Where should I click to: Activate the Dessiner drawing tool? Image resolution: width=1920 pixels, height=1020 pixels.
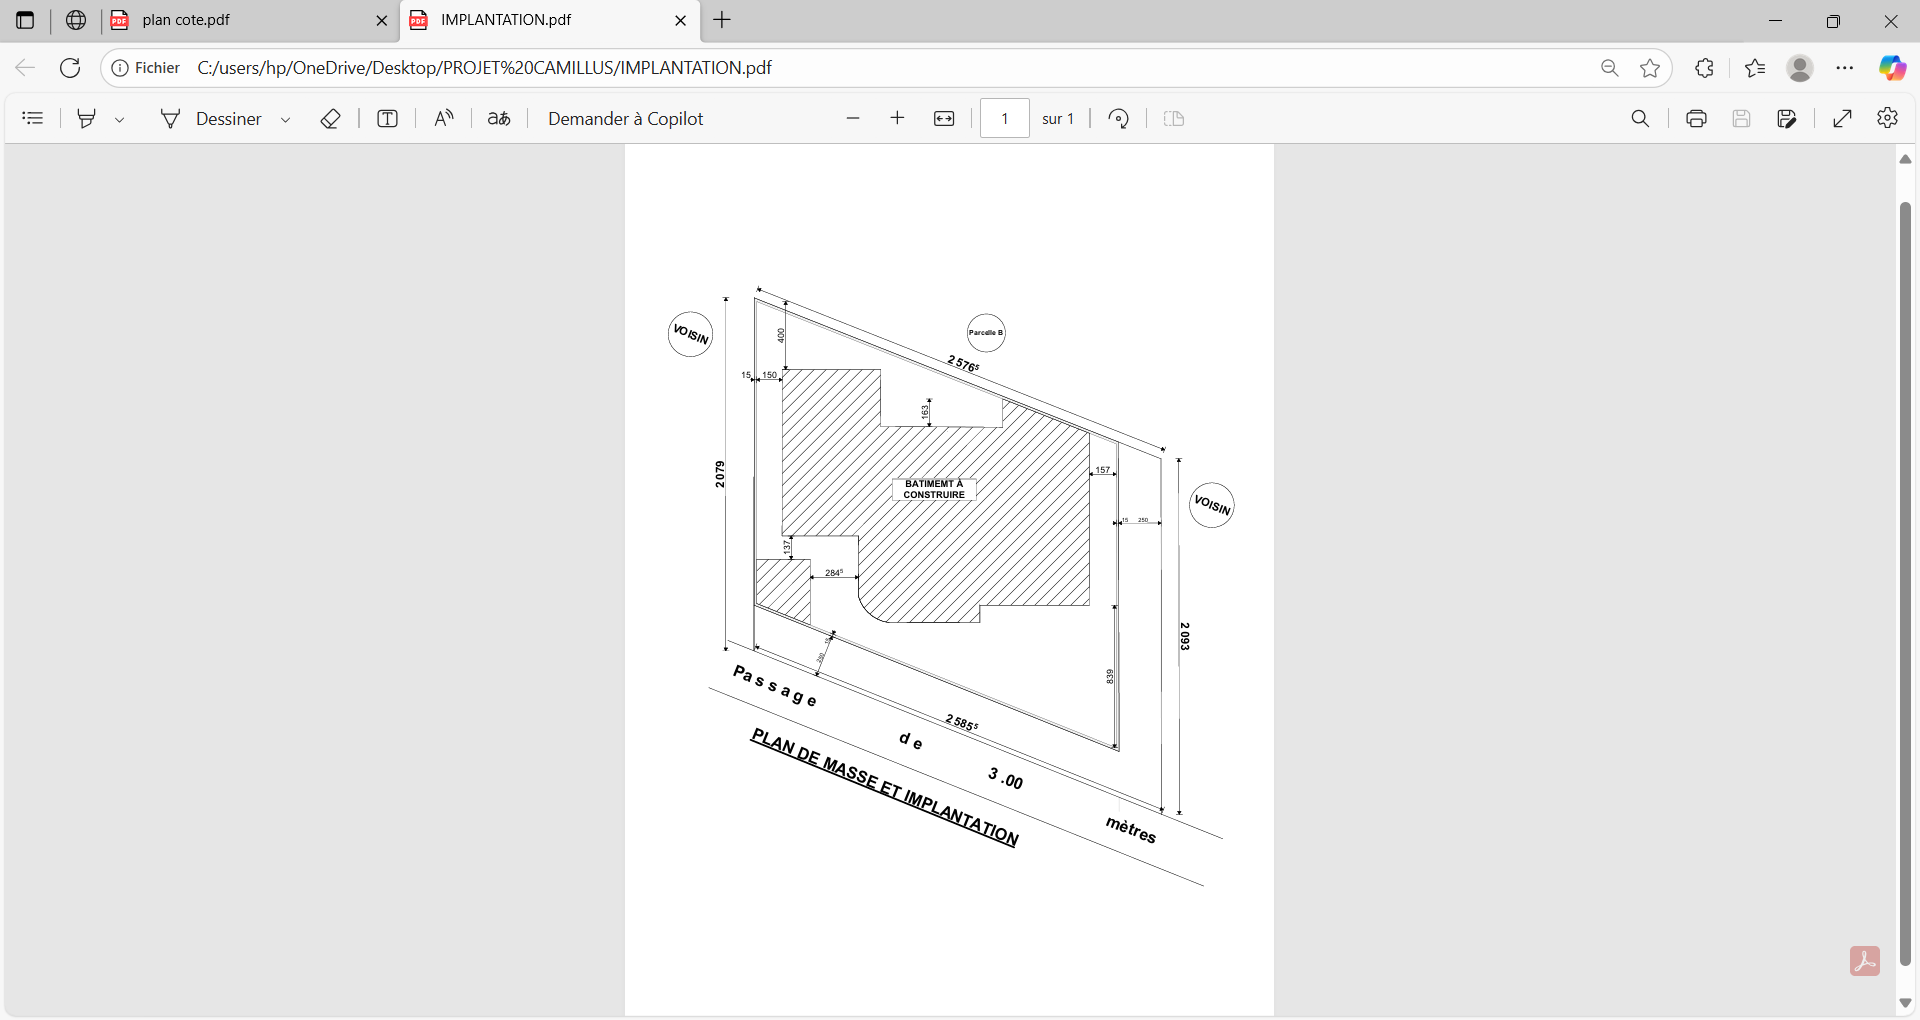[211, 119]
